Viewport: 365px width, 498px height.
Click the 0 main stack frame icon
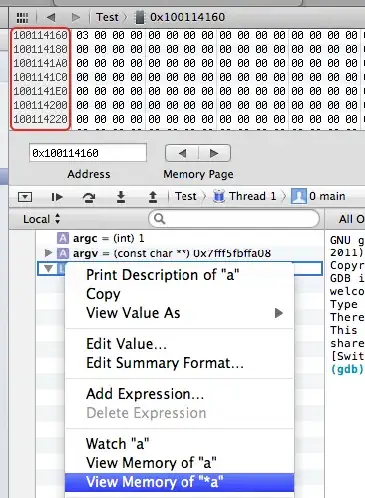pyautogui.click(x=299, y=196)
